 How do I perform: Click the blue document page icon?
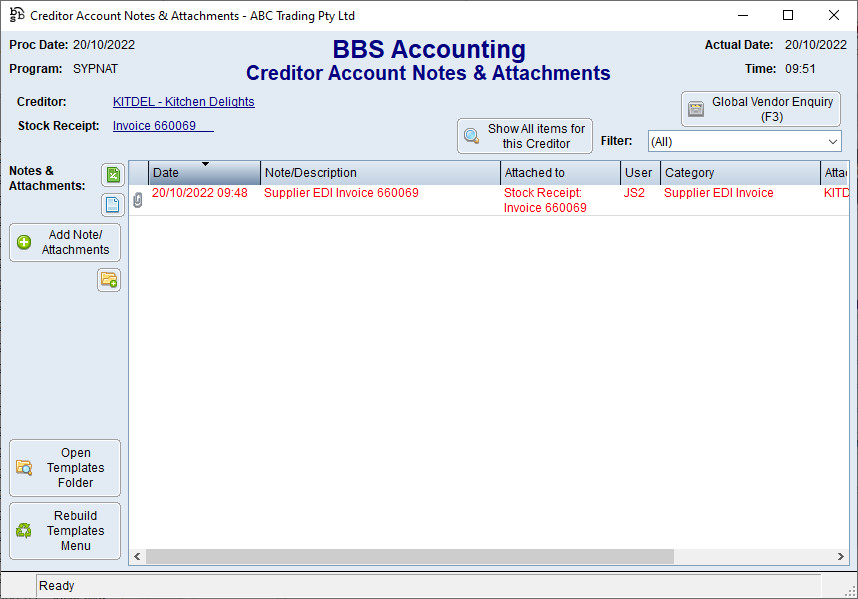tap(113, 204)
